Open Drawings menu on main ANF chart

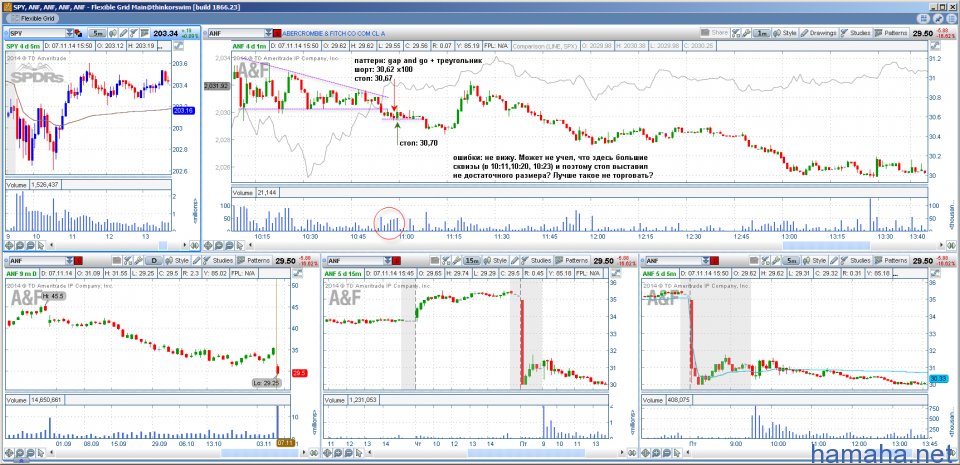click(819, 33)
